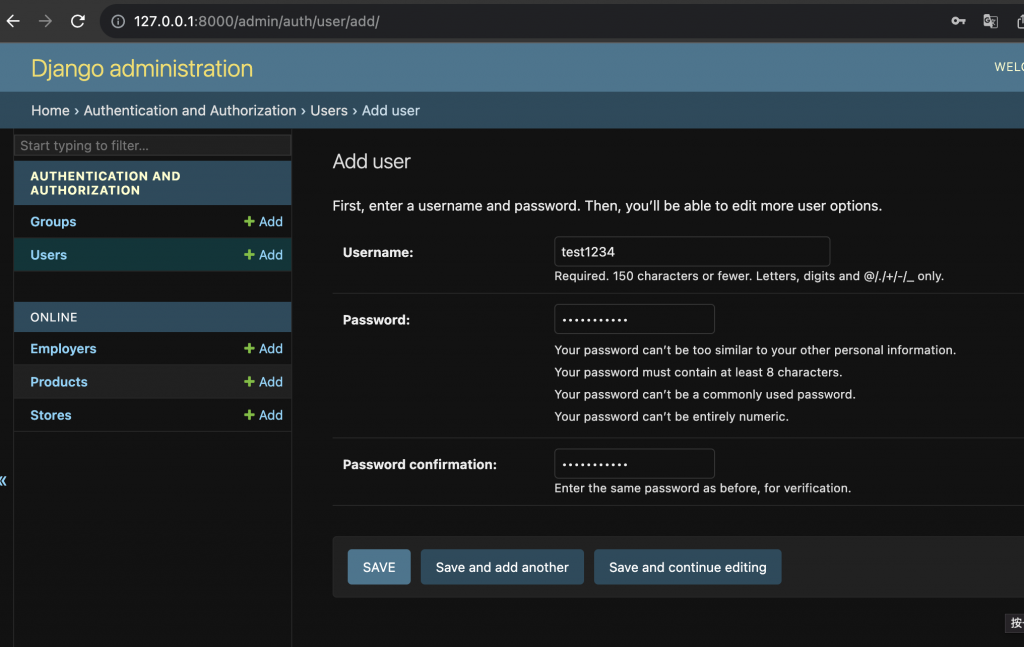This screenshot has width=1024, height=647.
Task: Click the Add user page heading
Action: click(x=372, y=161)
